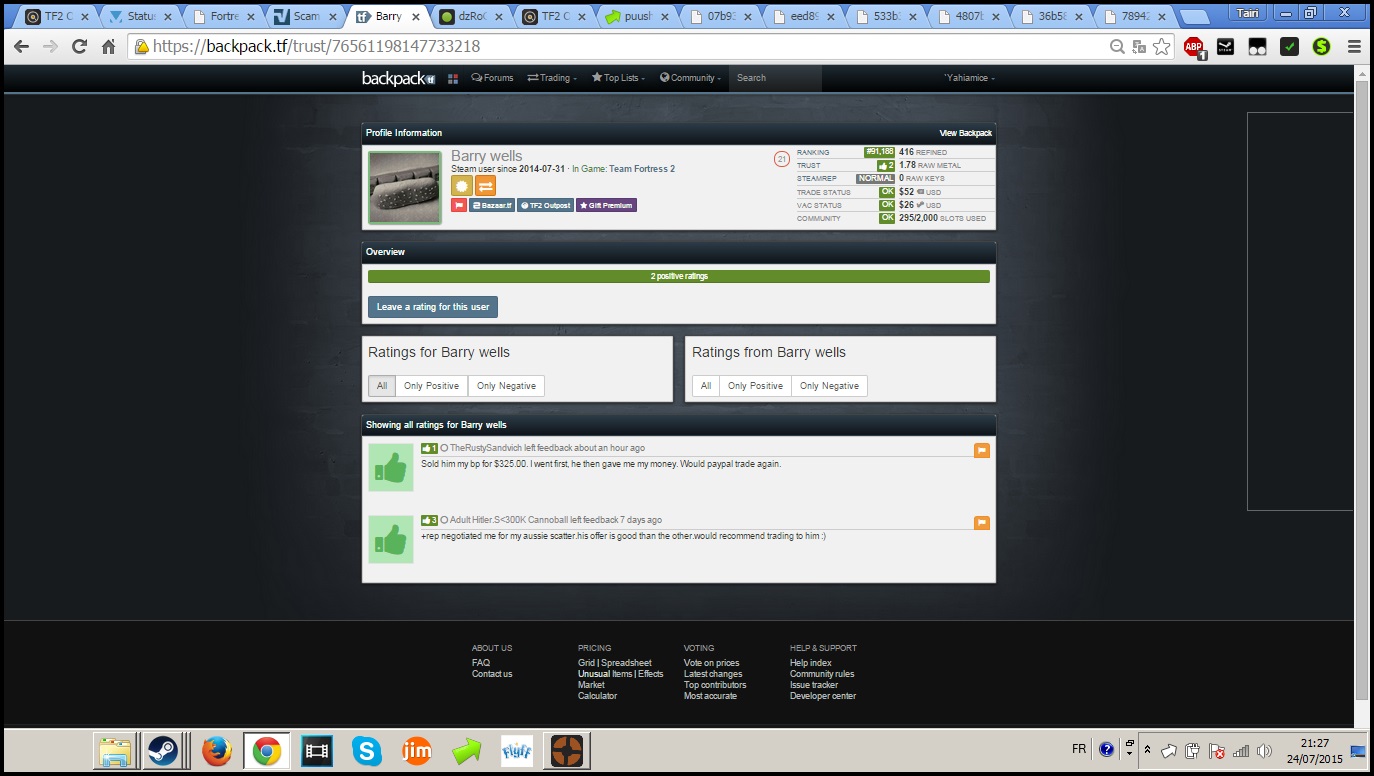This screenshot has width=1374, height=776.
Task: Click the green dollar sign extension
Action: [x=1321, y=46]
